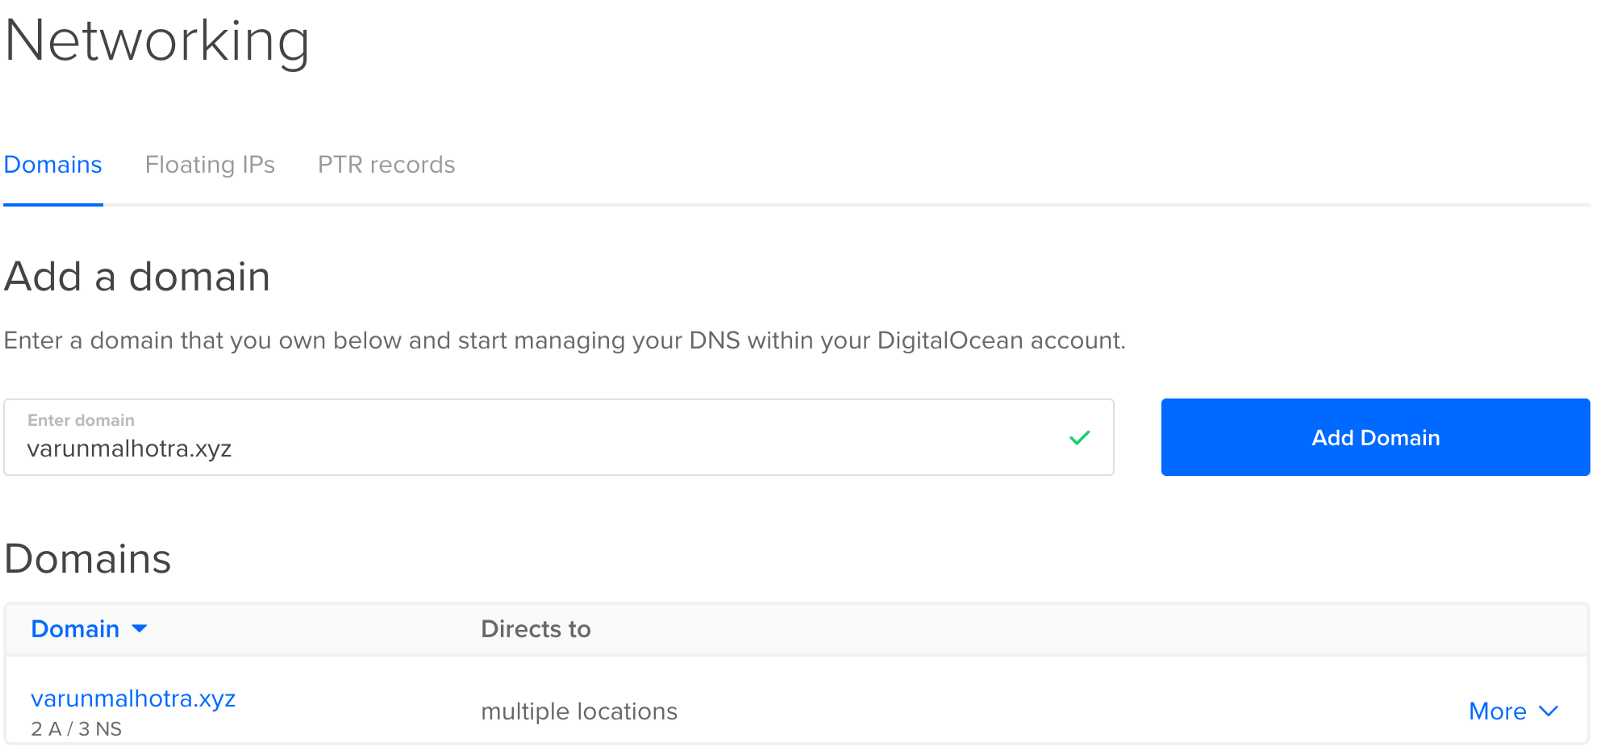Click the "Add a domain" heading
Image resolution: width=1600 pixels, height=750 pixels.
click(x=137, y=277)
